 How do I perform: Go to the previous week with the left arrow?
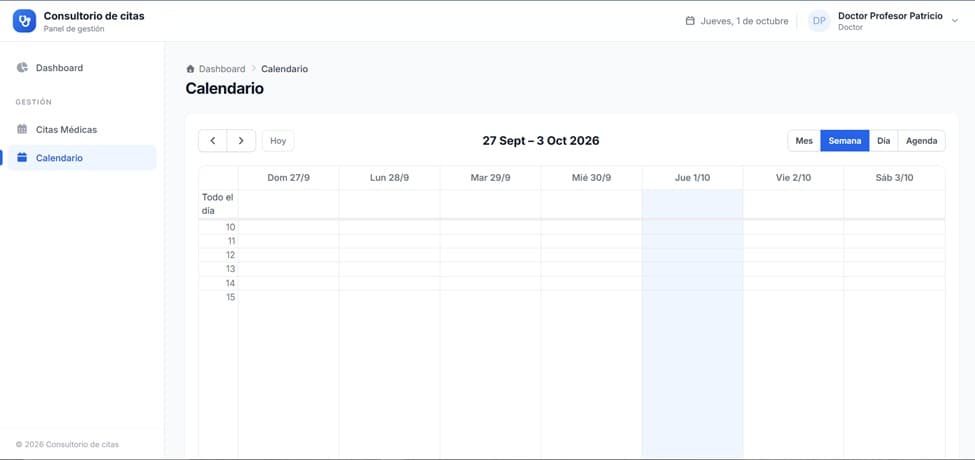pos(213,140)
